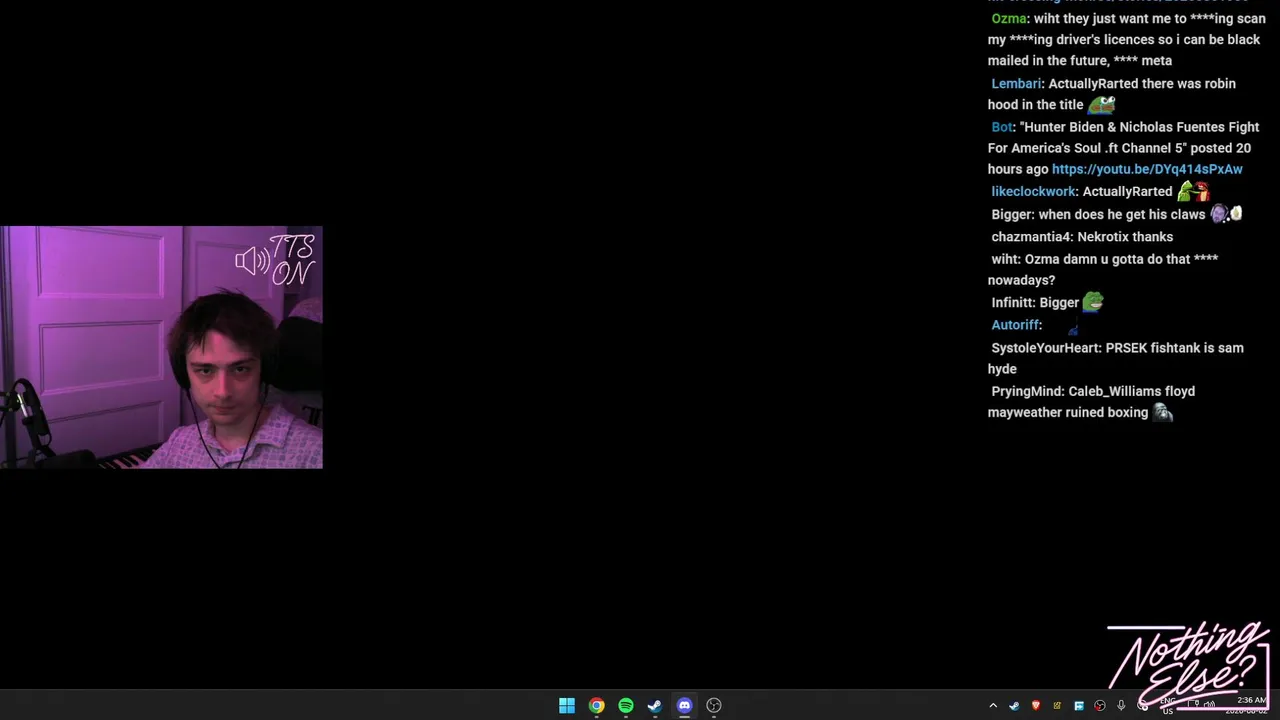Click the Bot username in chat

point(1002,127)
